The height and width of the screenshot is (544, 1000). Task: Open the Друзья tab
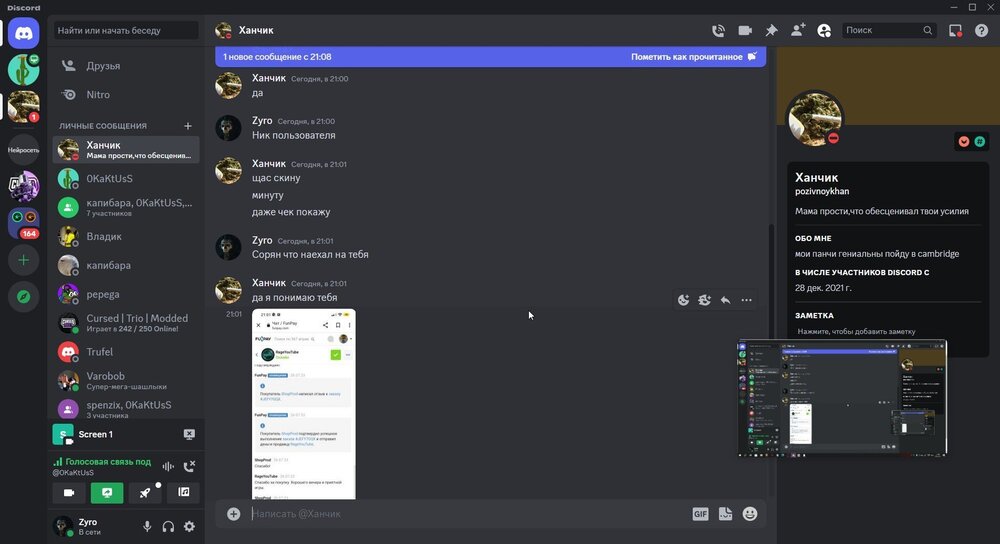pyautogui.click(x=126, y=66)
